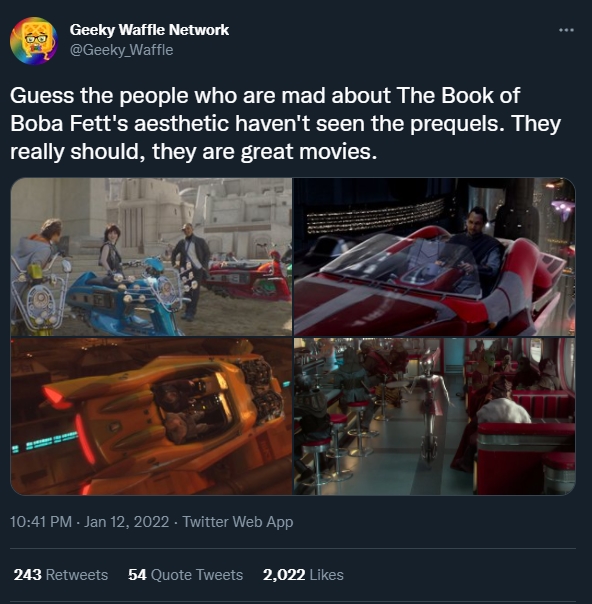View the red airspeeder photo thumbnail
592x604 pixels.
pos(434,257)
